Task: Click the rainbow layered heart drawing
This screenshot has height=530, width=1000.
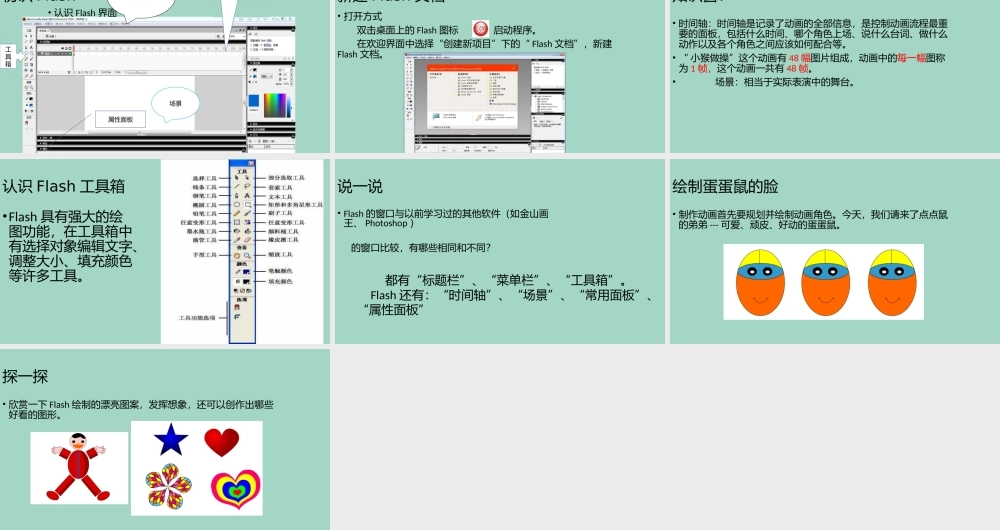Action: point(236,489)
